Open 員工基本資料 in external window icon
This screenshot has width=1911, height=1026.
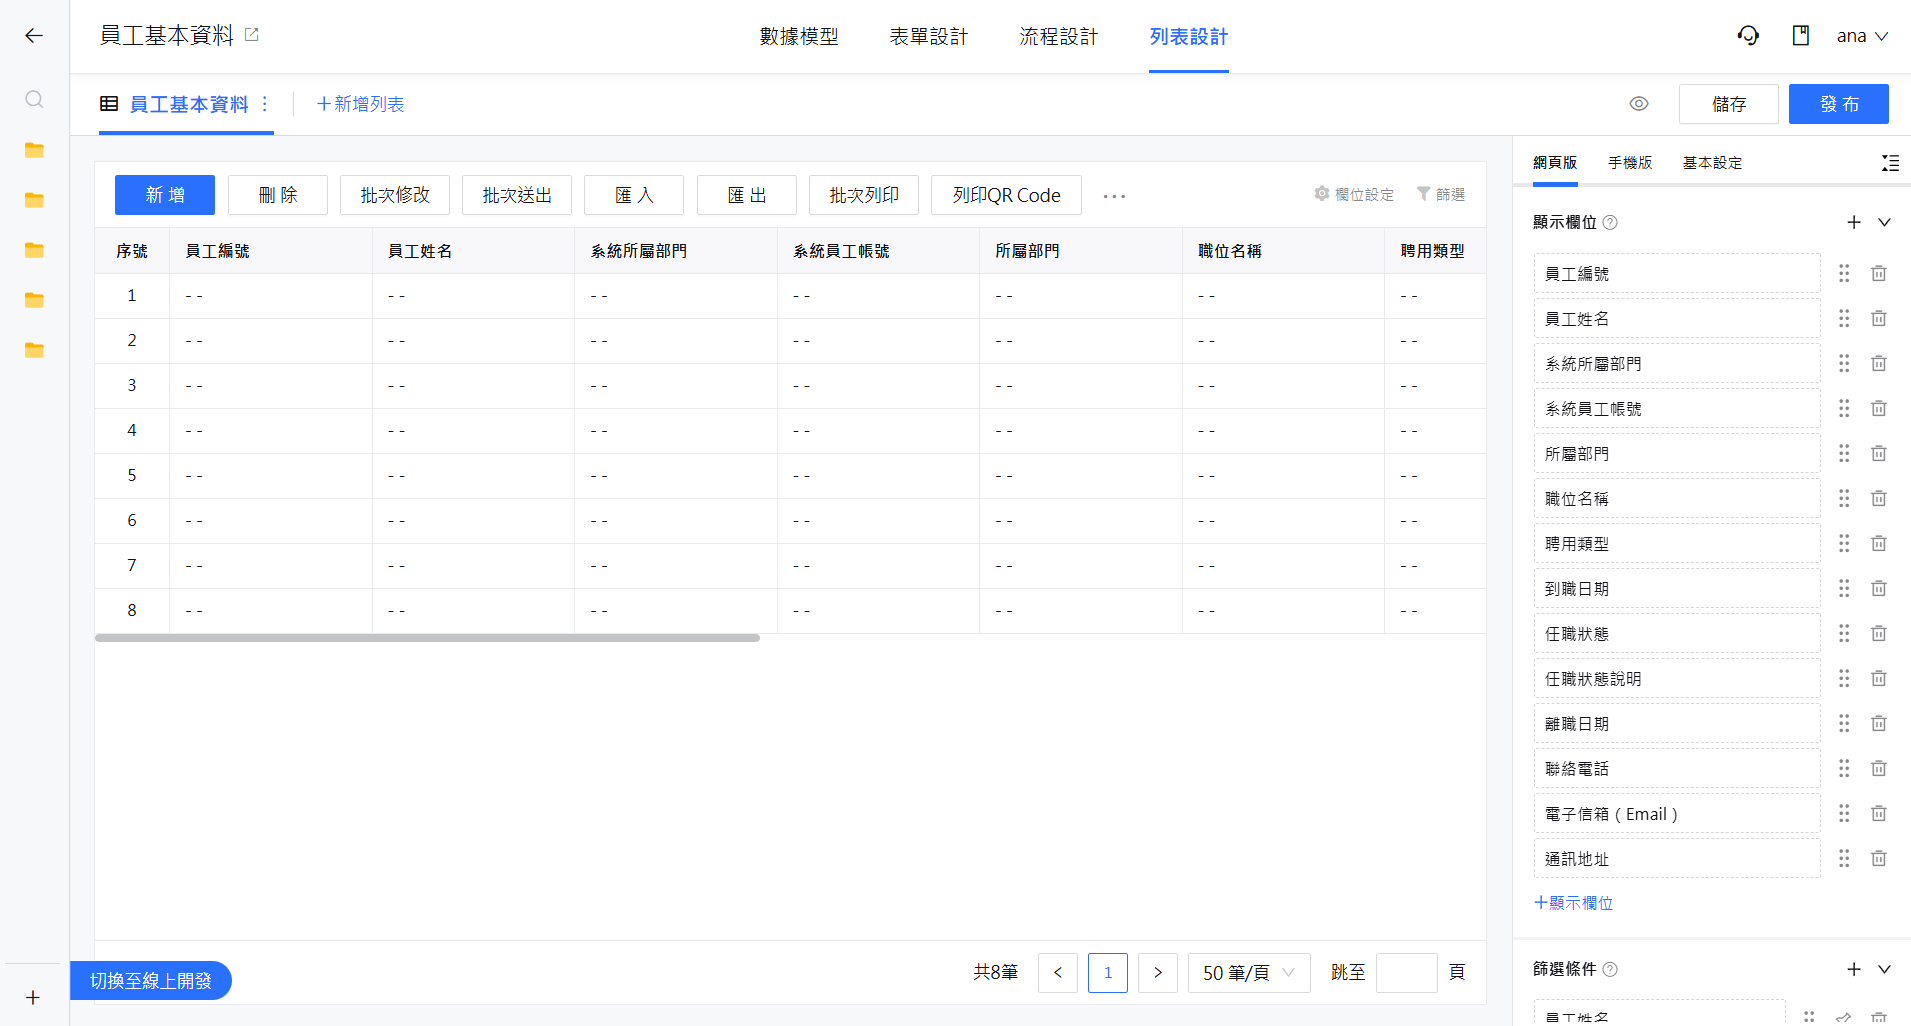252,35
